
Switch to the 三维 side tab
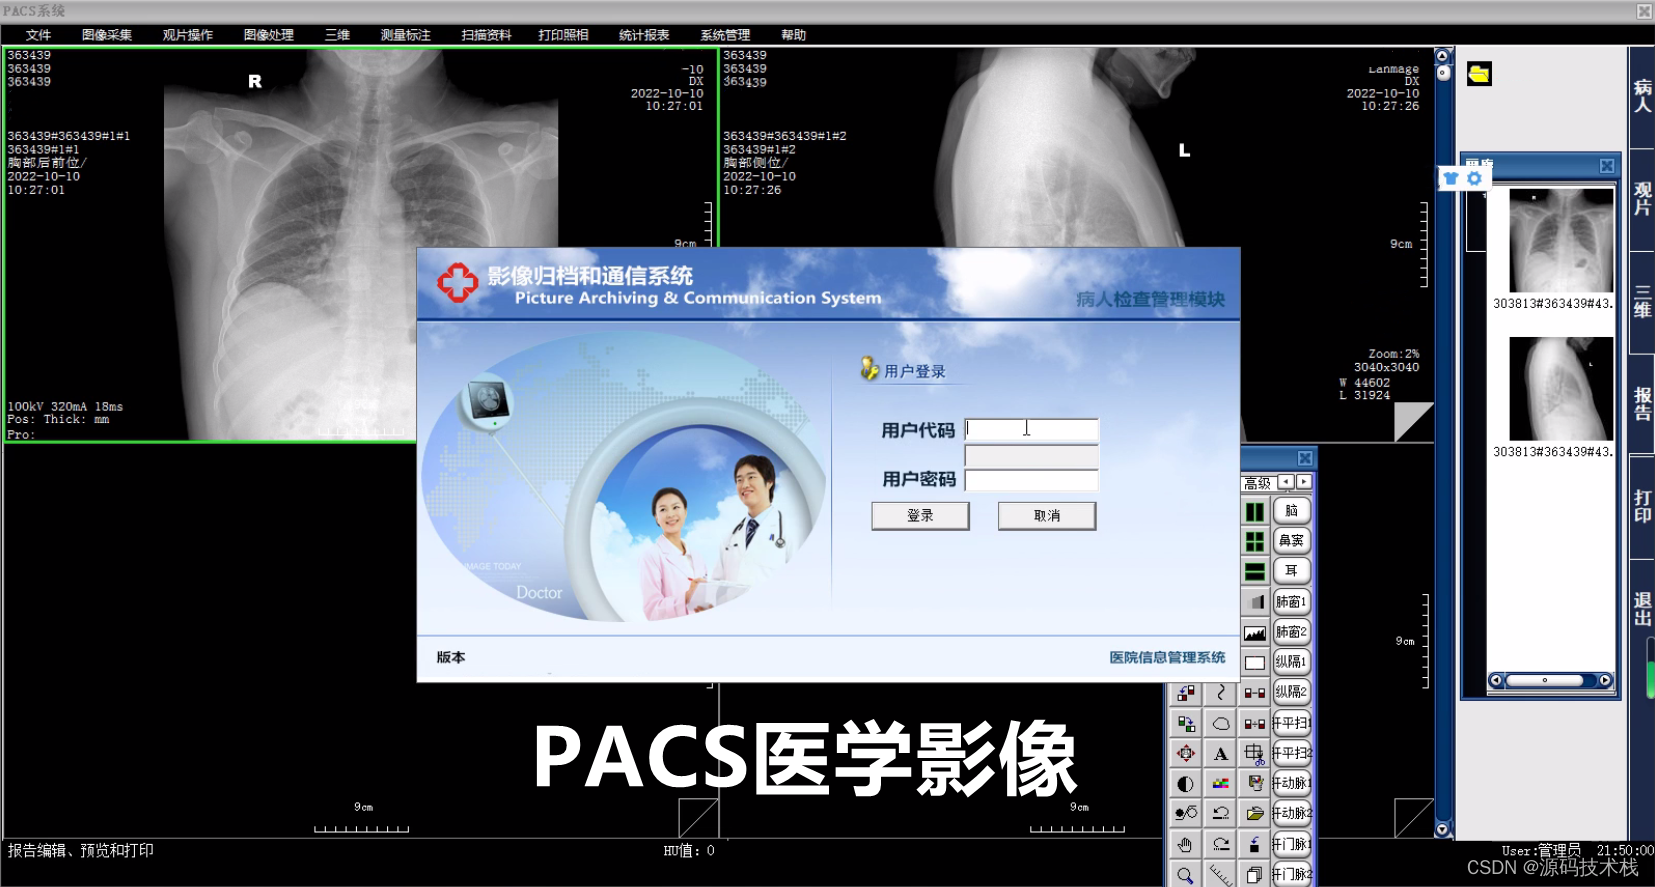pos(1642,302)
